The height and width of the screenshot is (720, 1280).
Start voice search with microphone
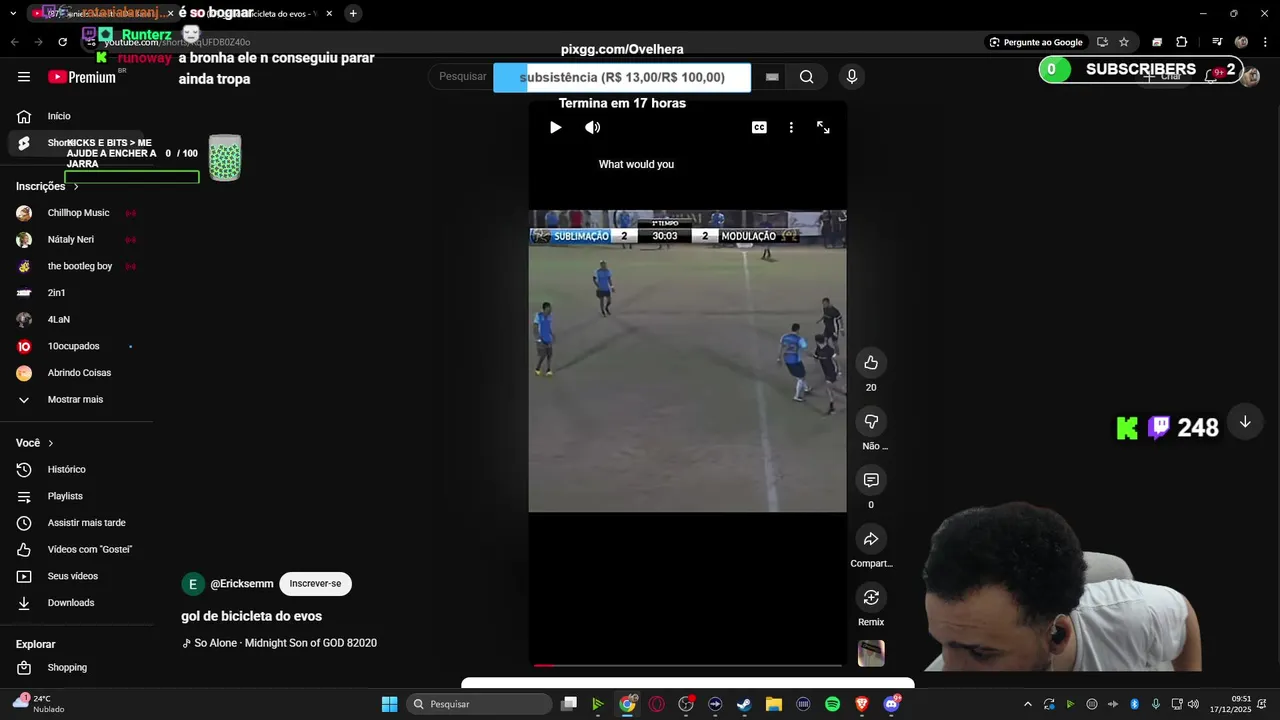pos(852,77)
